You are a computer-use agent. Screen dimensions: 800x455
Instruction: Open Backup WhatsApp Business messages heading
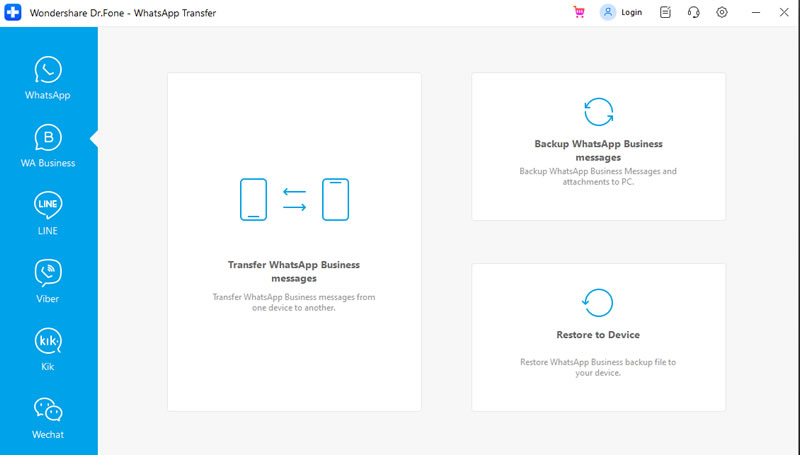[x=598, y=150]
